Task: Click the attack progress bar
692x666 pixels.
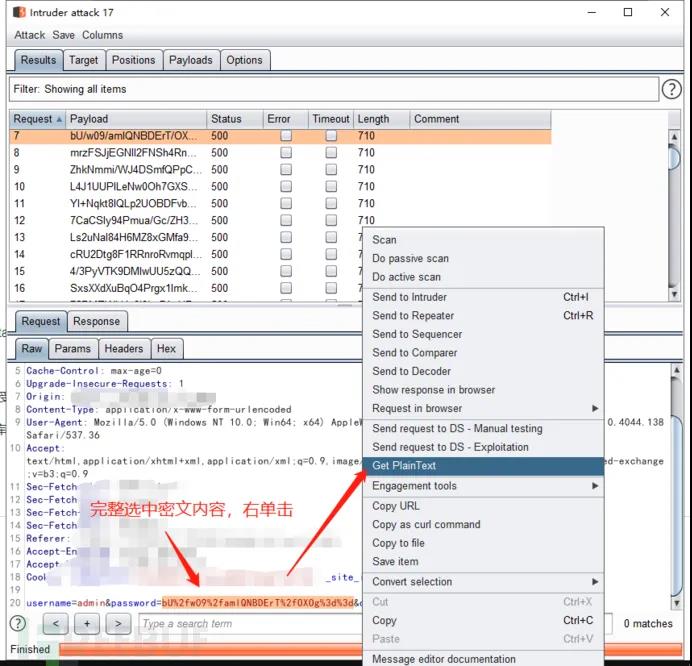Action: tap(211, 649)
